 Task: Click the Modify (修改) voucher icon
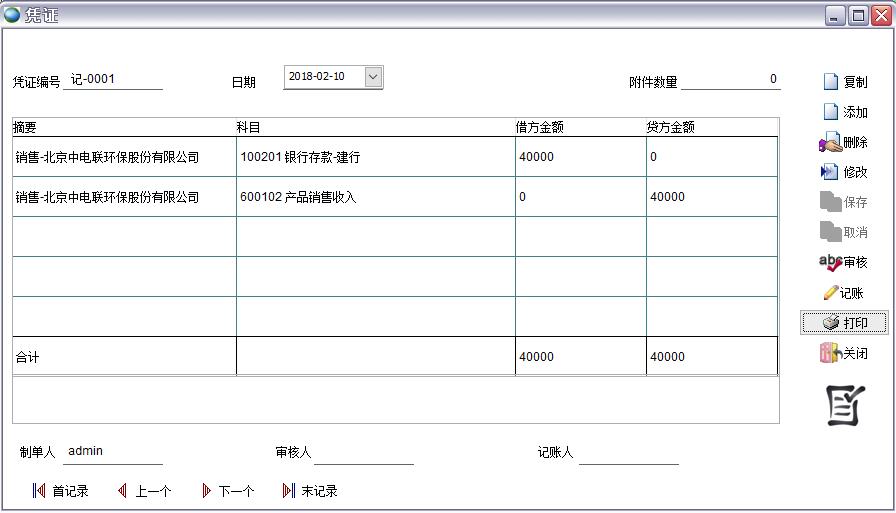(x=829, y=172)
